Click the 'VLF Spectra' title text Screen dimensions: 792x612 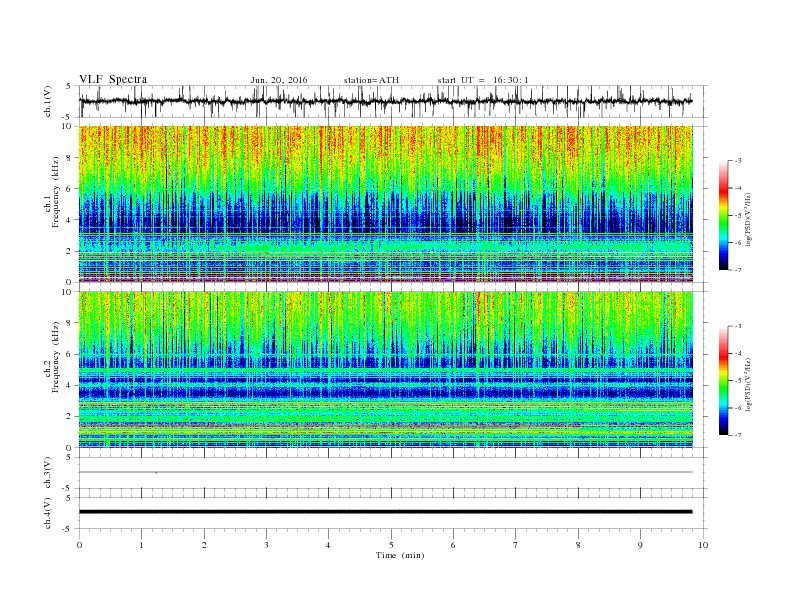pyautogui.click(x=113, y=79)
